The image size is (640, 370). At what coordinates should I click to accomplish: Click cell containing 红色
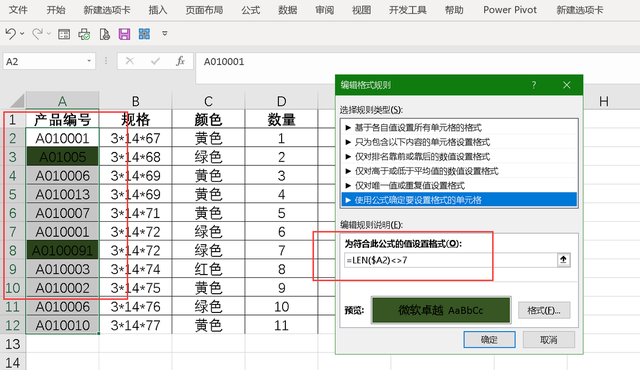tap(208, 269)
